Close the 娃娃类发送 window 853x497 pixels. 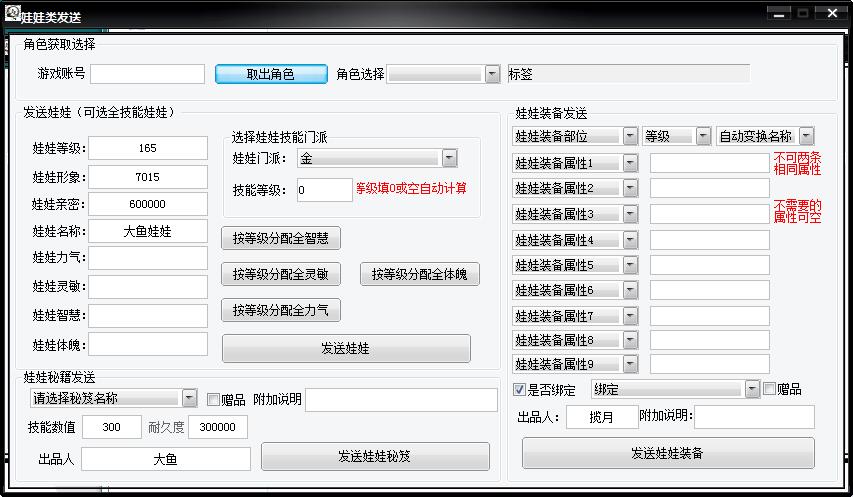tap(829, 13)
